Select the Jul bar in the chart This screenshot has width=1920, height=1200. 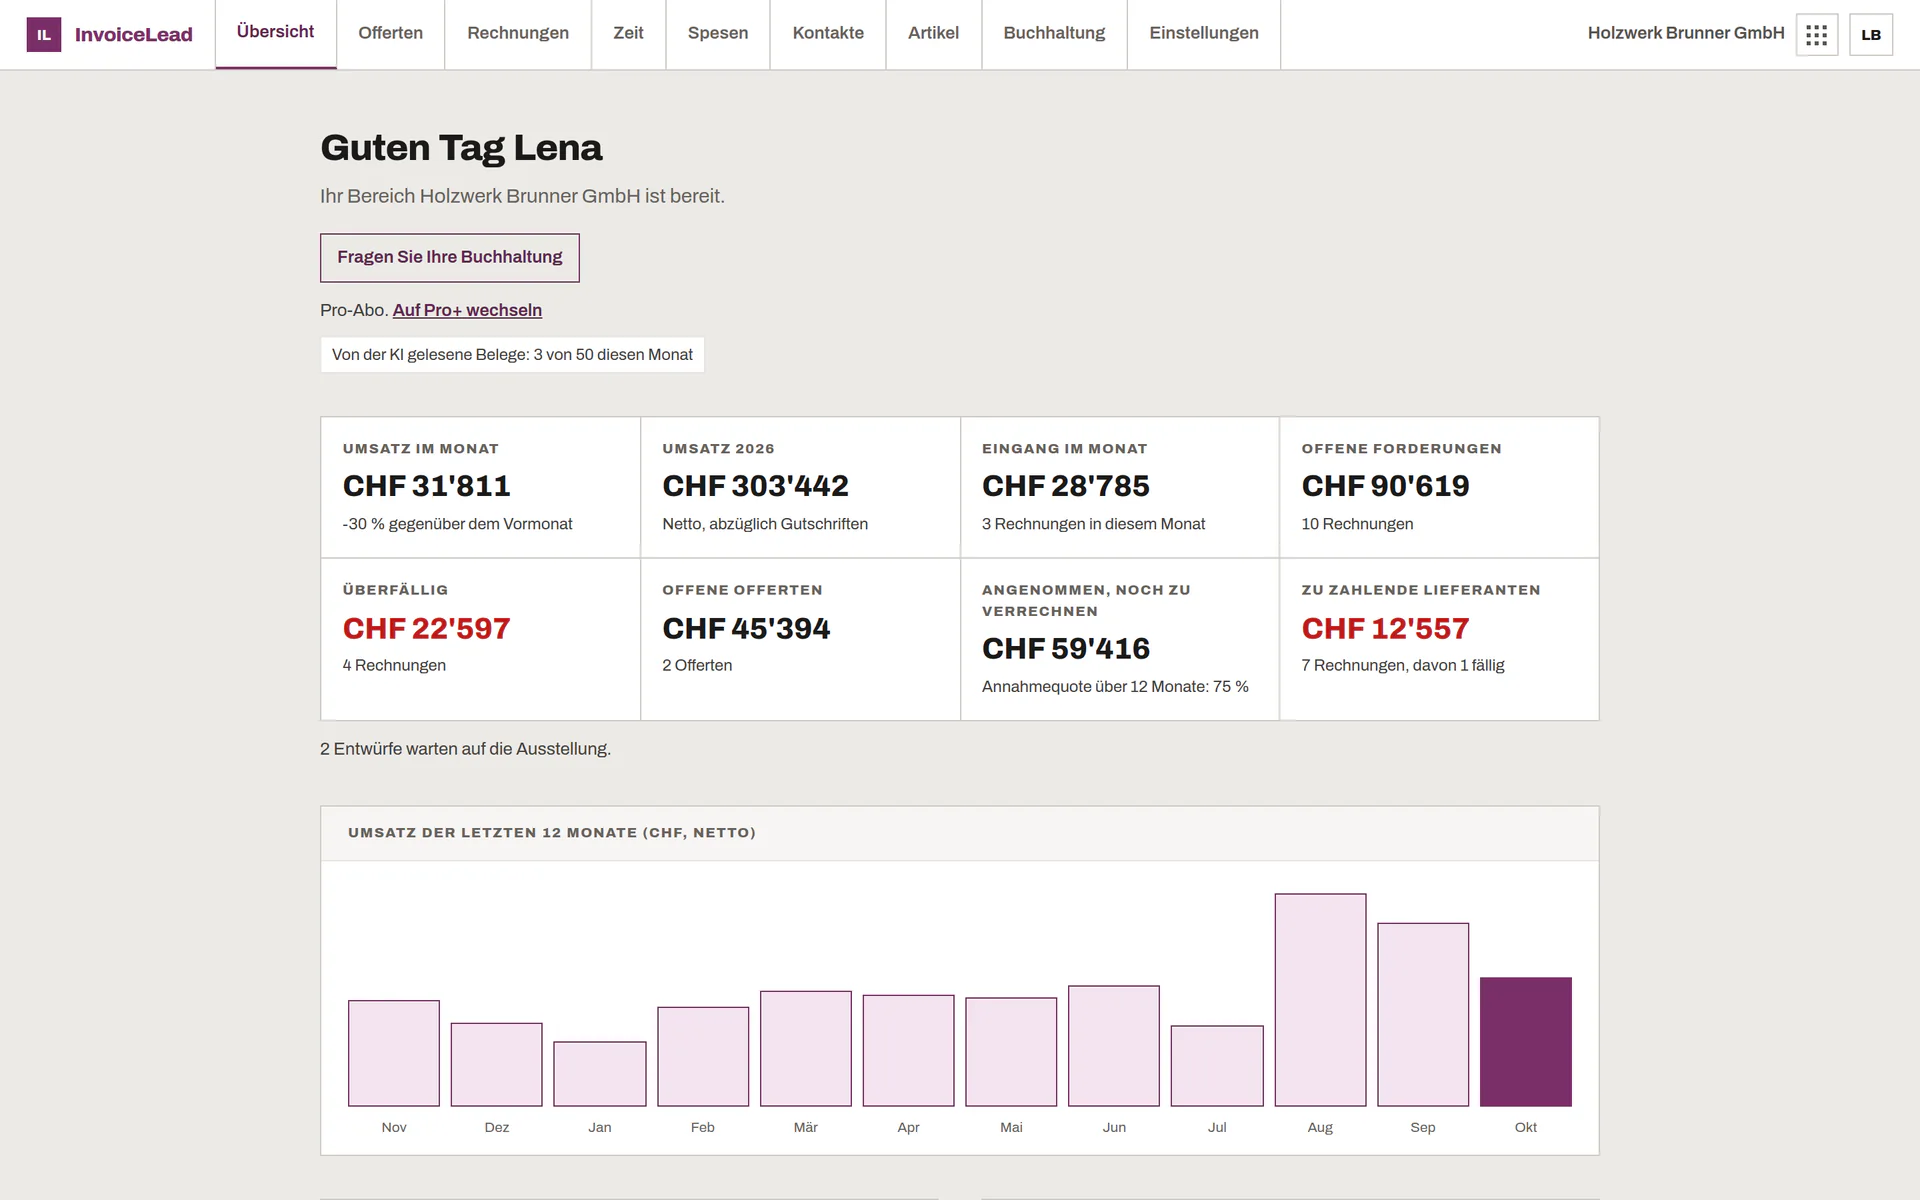tap(1217, 1066)
